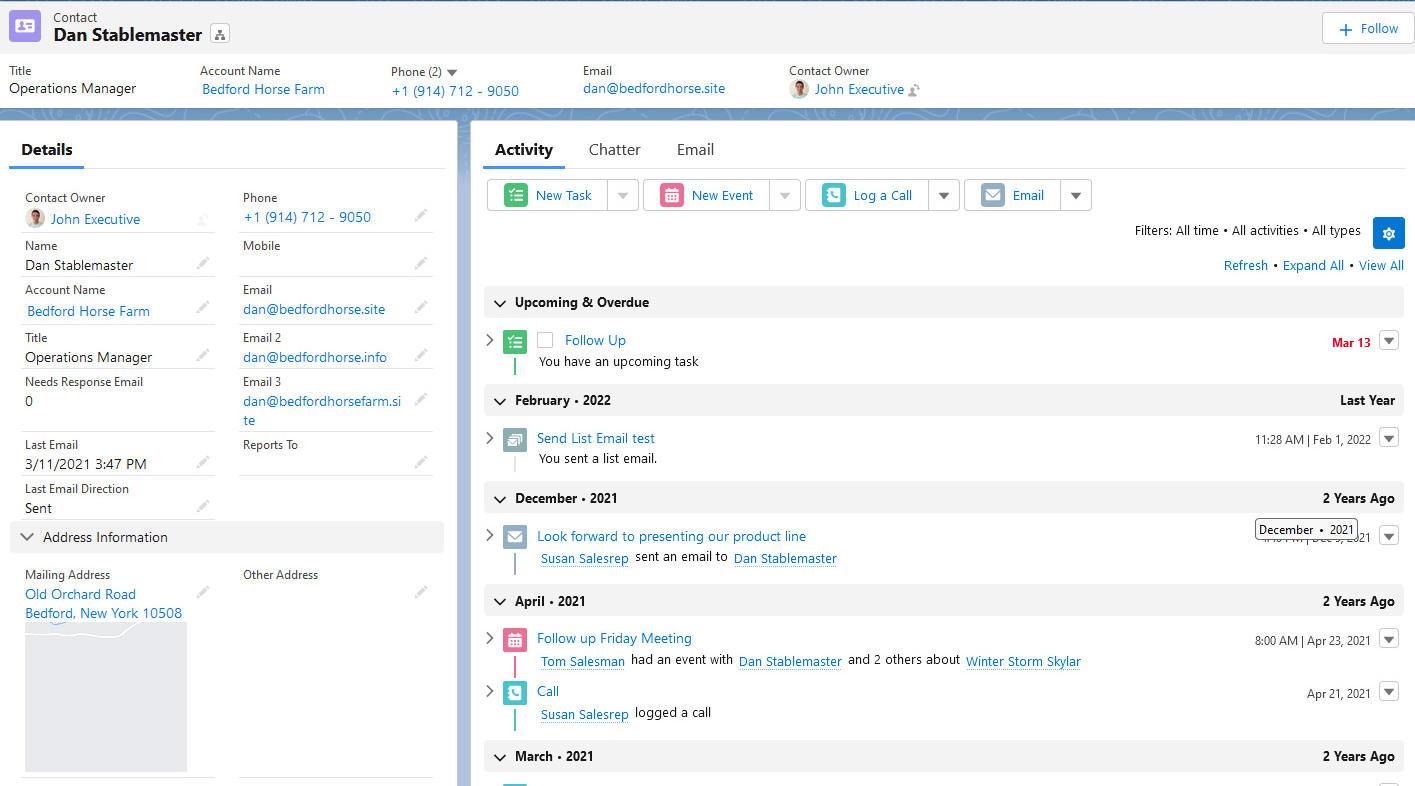Screen dimensions: 1415x786
Task: Click the Expand All link
Action: point(1313,265)
